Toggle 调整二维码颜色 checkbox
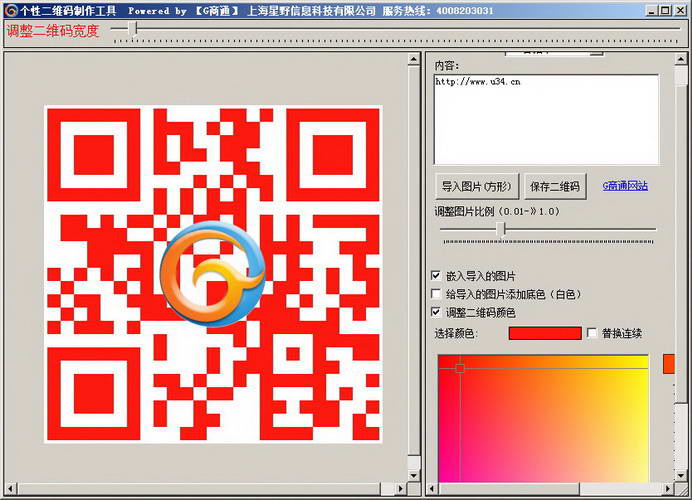The image size is (692, 500). pos(436,312)
